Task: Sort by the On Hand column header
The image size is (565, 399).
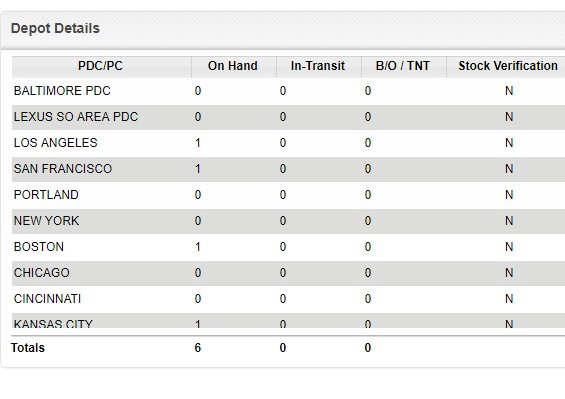Action: 233,66
